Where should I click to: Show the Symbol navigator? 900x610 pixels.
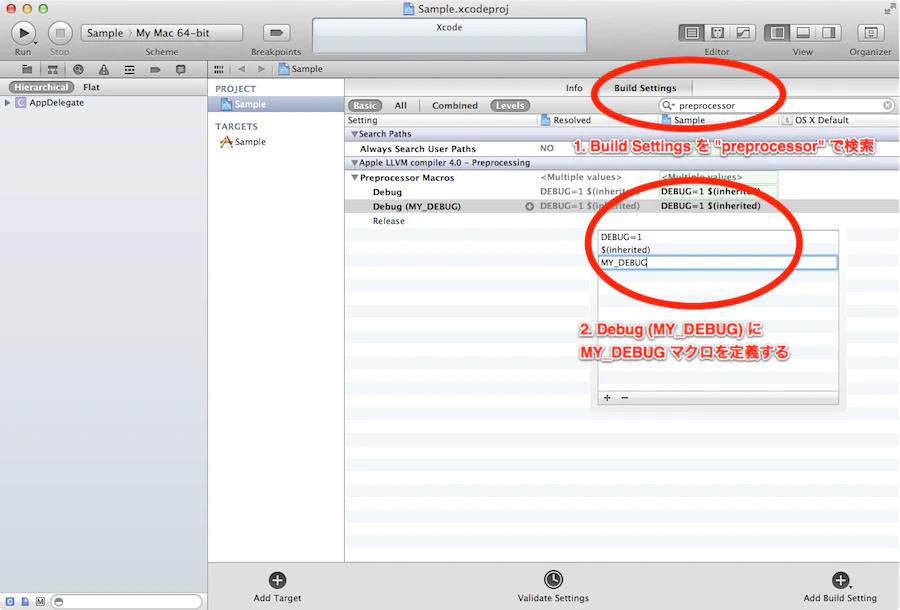[x=52, y=69]
